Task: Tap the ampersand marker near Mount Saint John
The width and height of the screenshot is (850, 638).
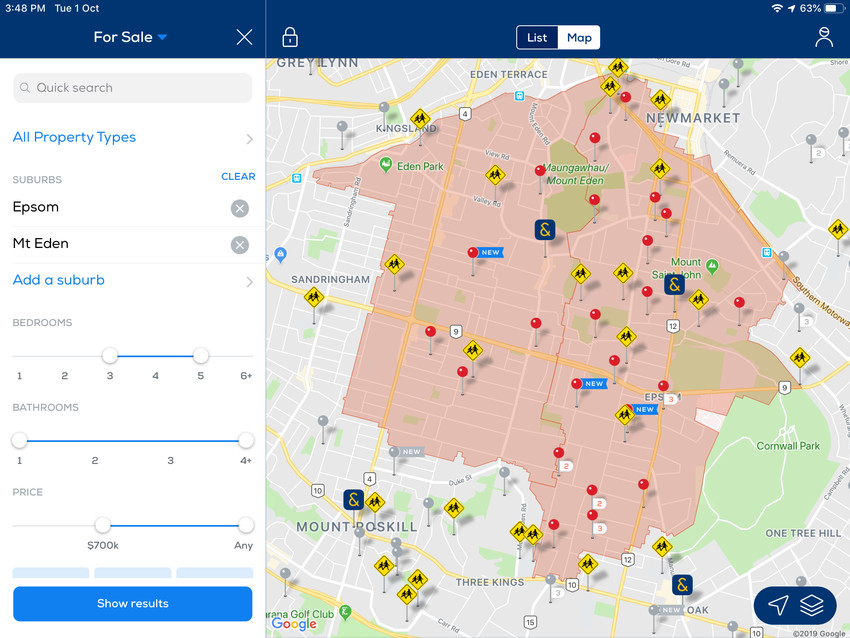Action: [x=674, y=284]
